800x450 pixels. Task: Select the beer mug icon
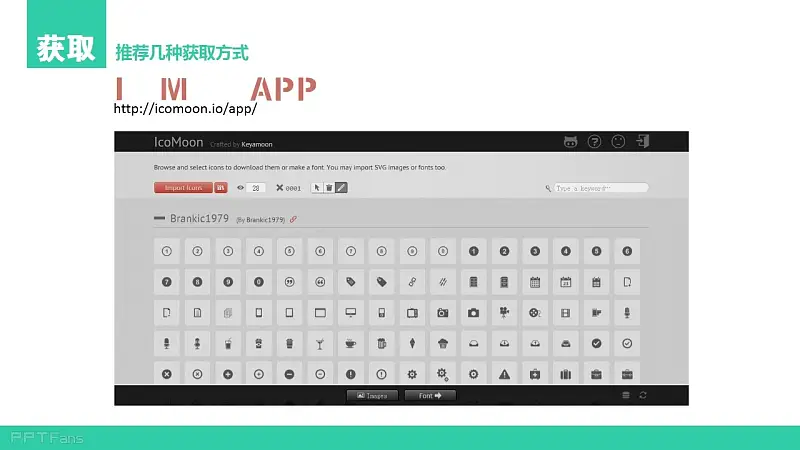coord(382,343)
